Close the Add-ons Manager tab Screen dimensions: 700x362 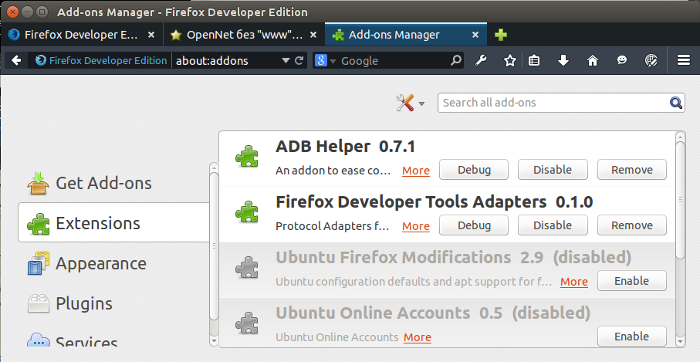tap(475, 35)
